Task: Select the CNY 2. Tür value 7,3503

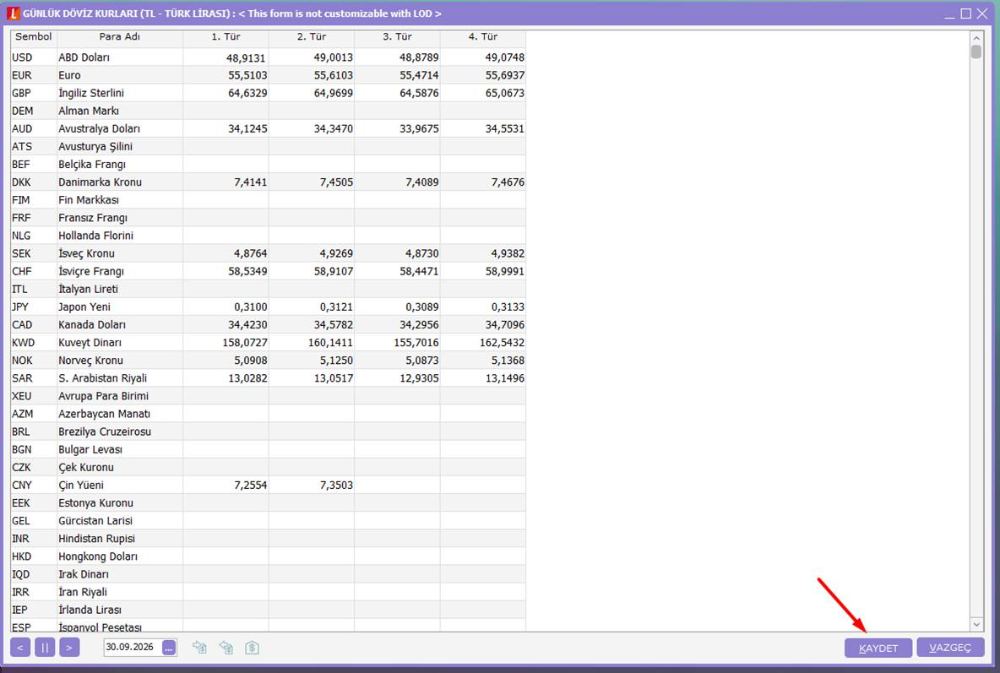Action: point(336,485)
